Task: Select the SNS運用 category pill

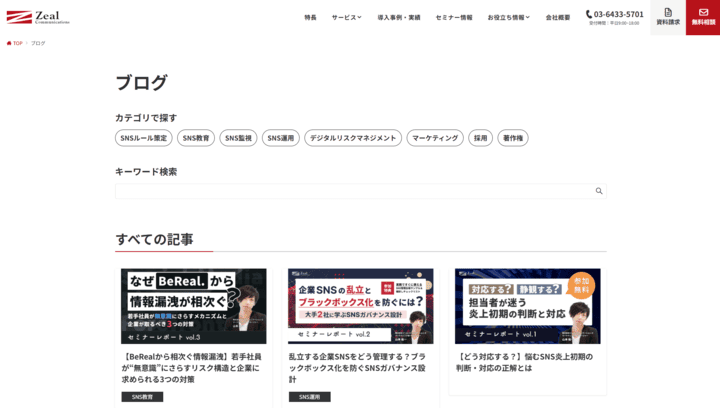Action: 281,138
